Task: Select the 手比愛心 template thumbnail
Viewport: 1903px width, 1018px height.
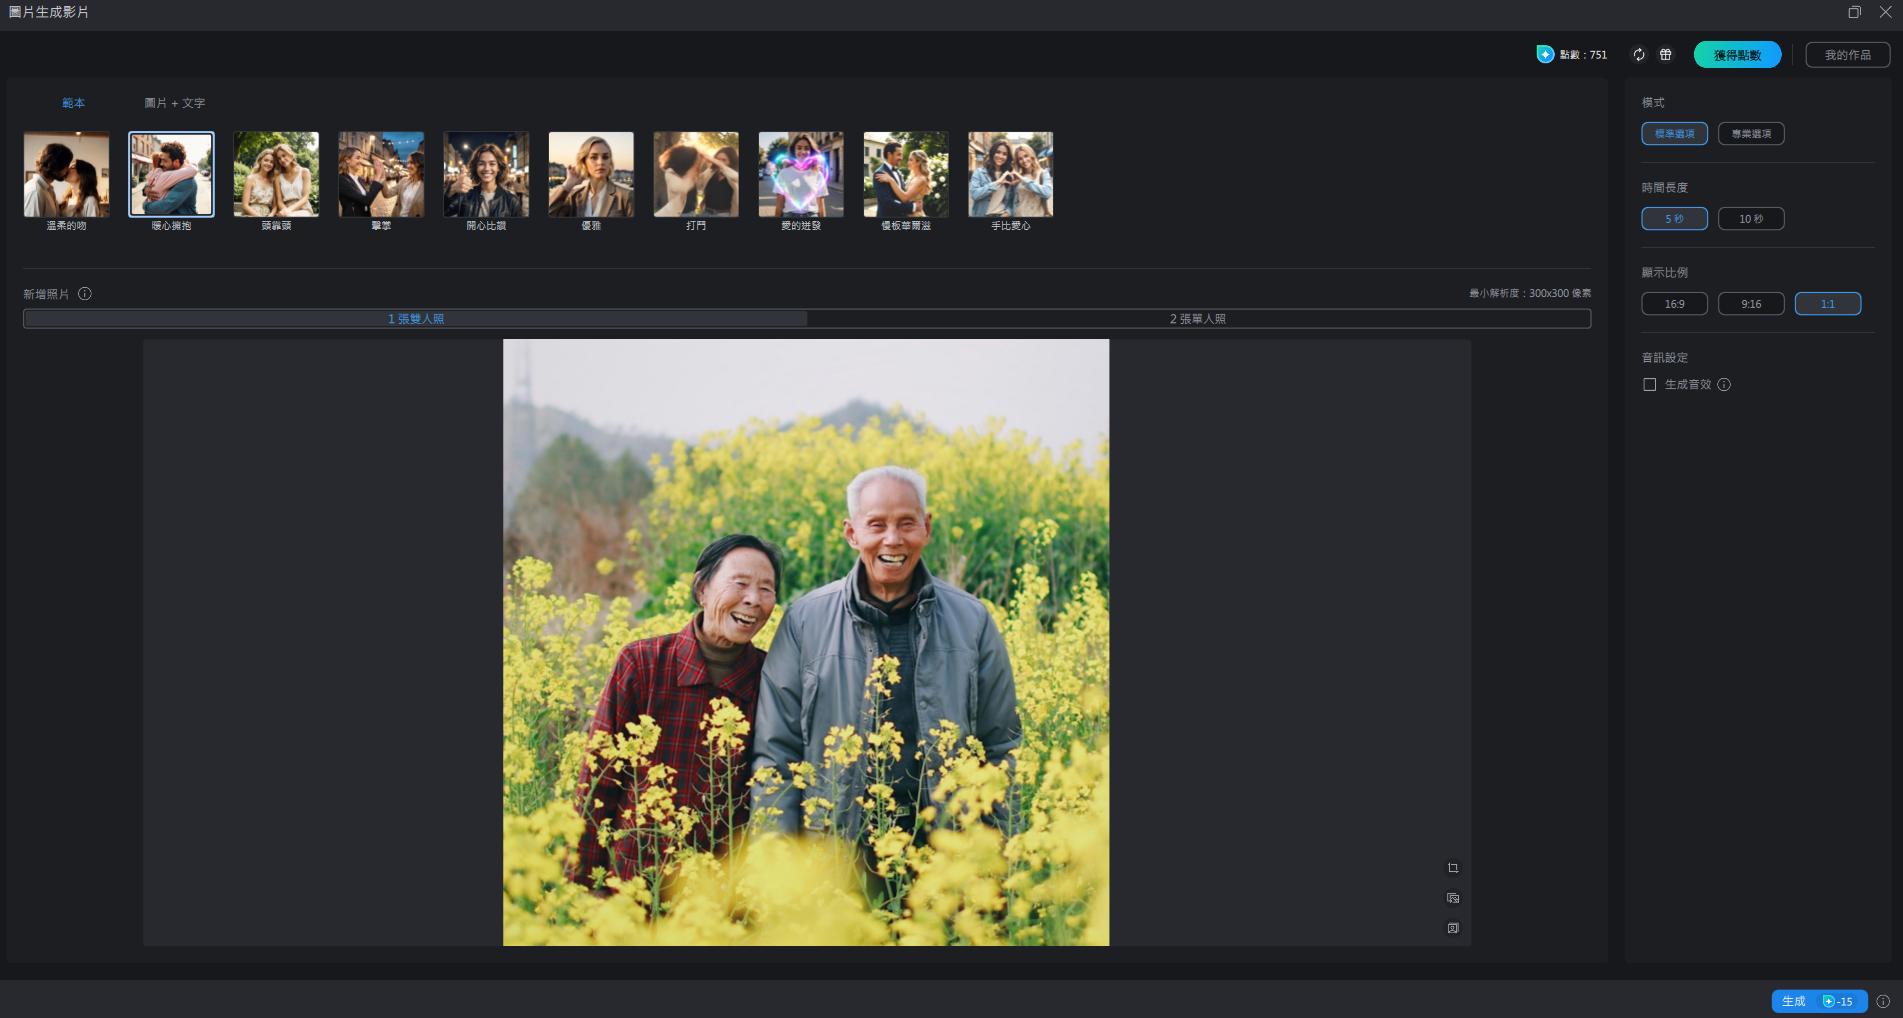Action: pyautogui.click(x=1011, y=175)
